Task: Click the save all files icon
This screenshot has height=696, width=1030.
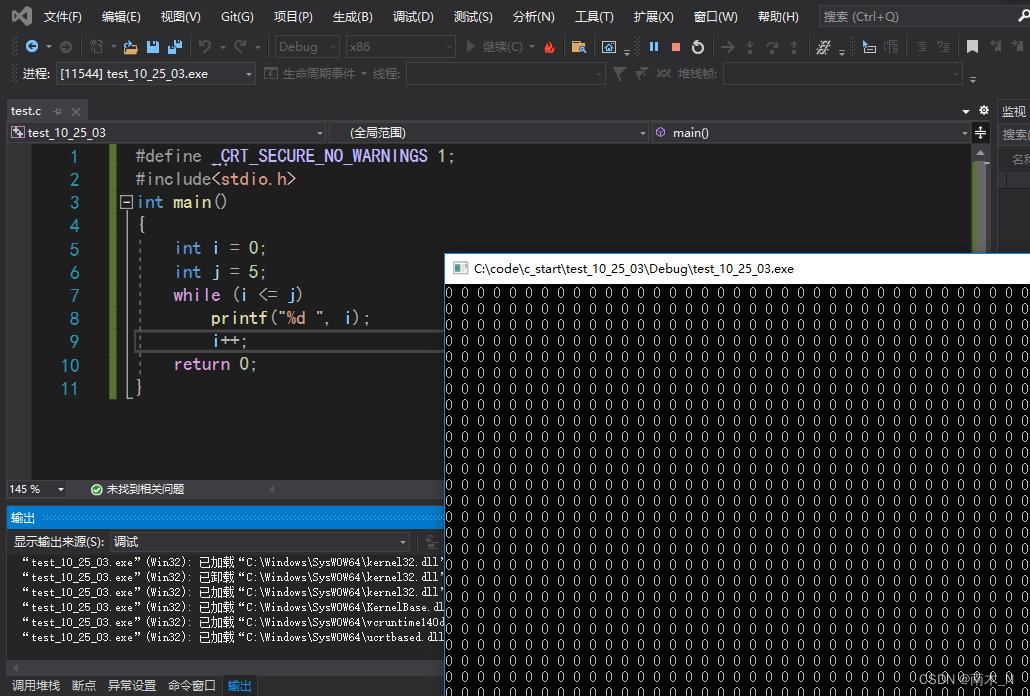Action: (x=175, y=47)
